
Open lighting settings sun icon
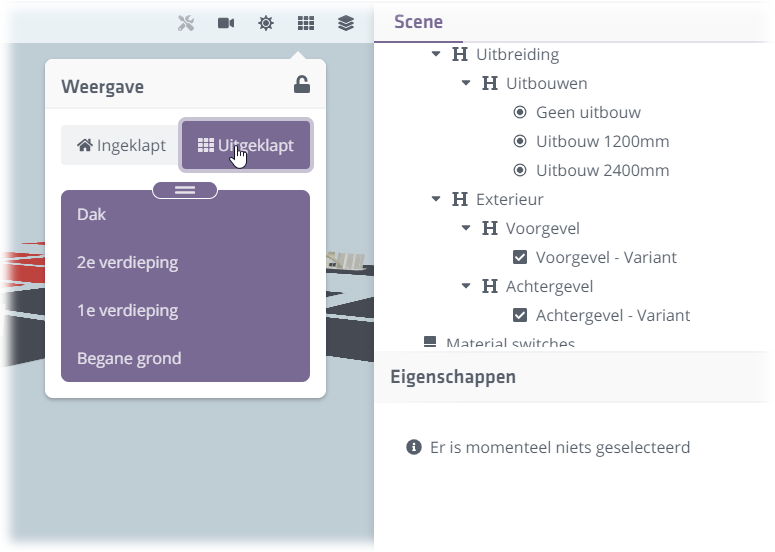coord(266,23)
